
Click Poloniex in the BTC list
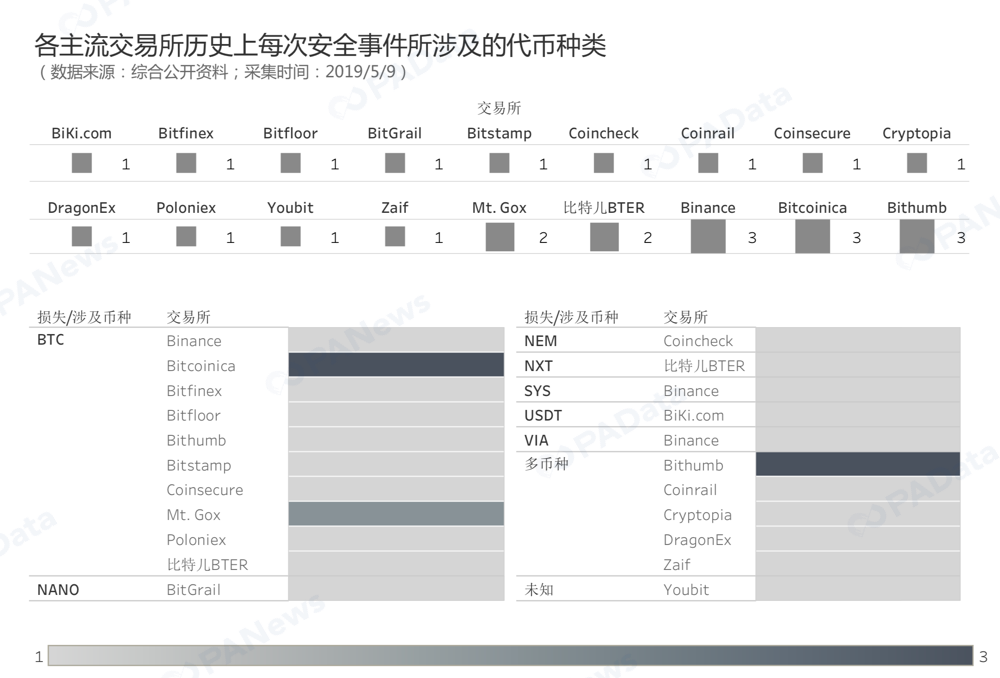(x=196, y=540)
